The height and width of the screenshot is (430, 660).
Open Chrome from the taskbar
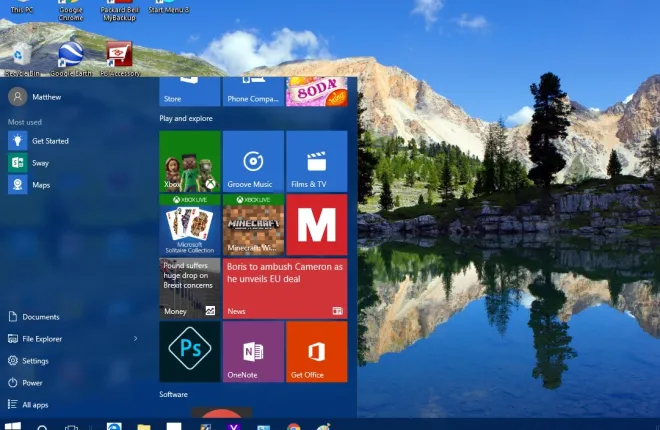pos(293,426)
